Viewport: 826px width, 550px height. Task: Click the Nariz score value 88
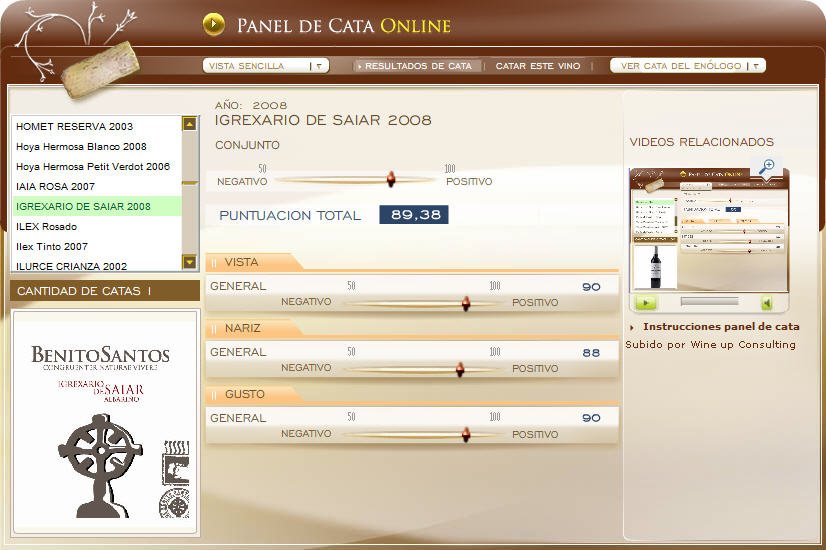tap(591, 352)
